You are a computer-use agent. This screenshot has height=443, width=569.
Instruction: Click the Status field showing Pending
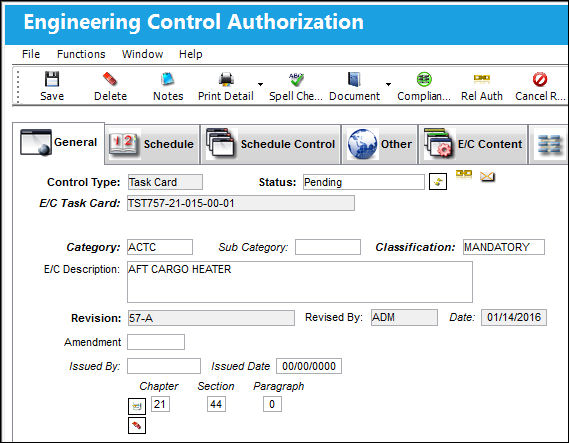(364, 182)
